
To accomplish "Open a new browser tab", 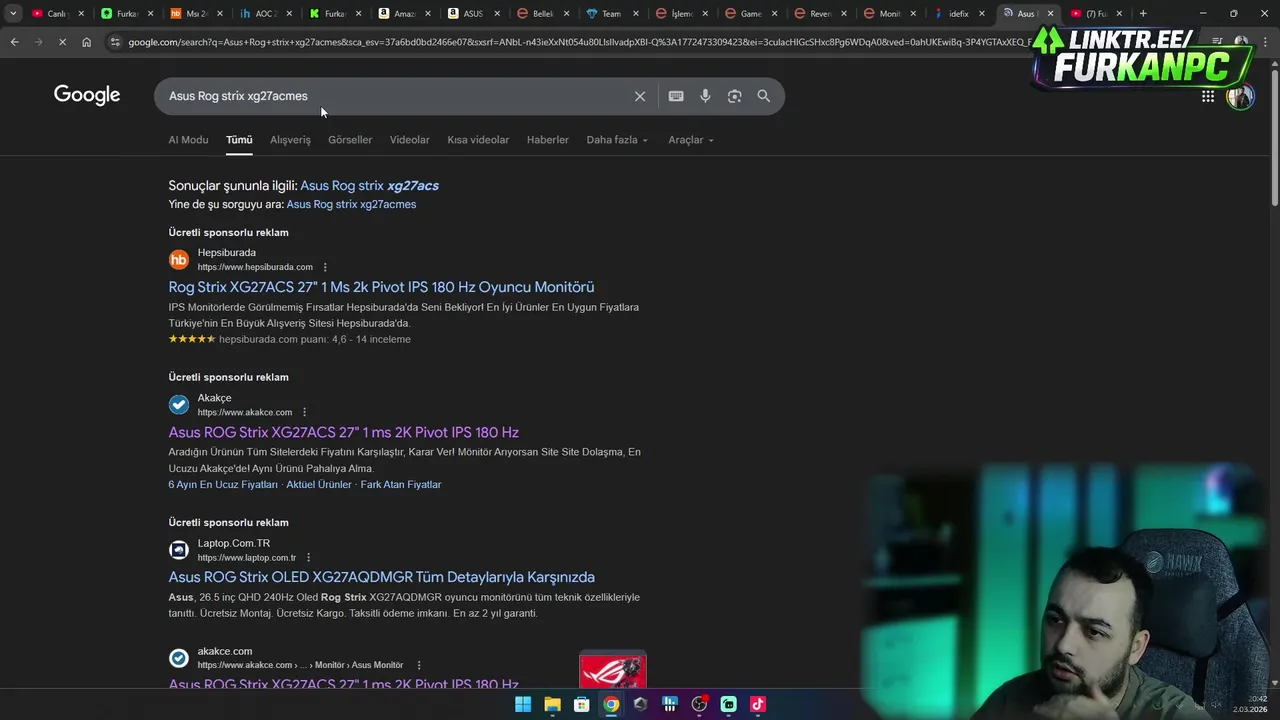I will pyautogui.click(x=1143, y=14).
